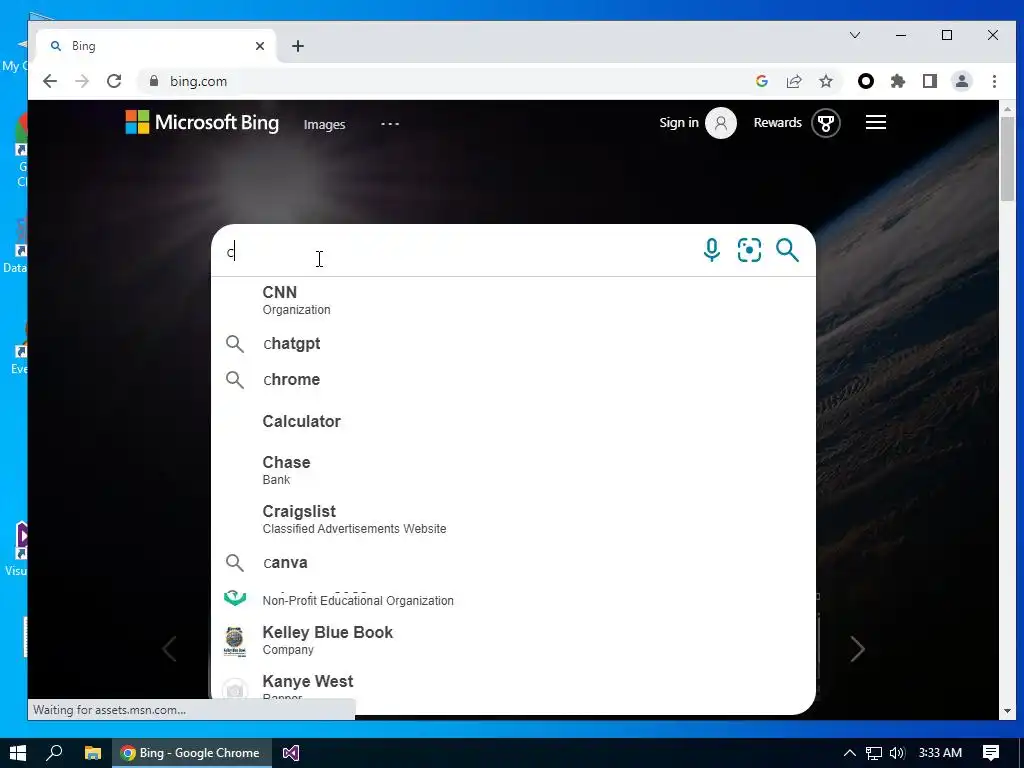Viewport: 1024px width, 768px height.
Task: Select Chase Bank suggestion
Action: (x=513, y=470)
